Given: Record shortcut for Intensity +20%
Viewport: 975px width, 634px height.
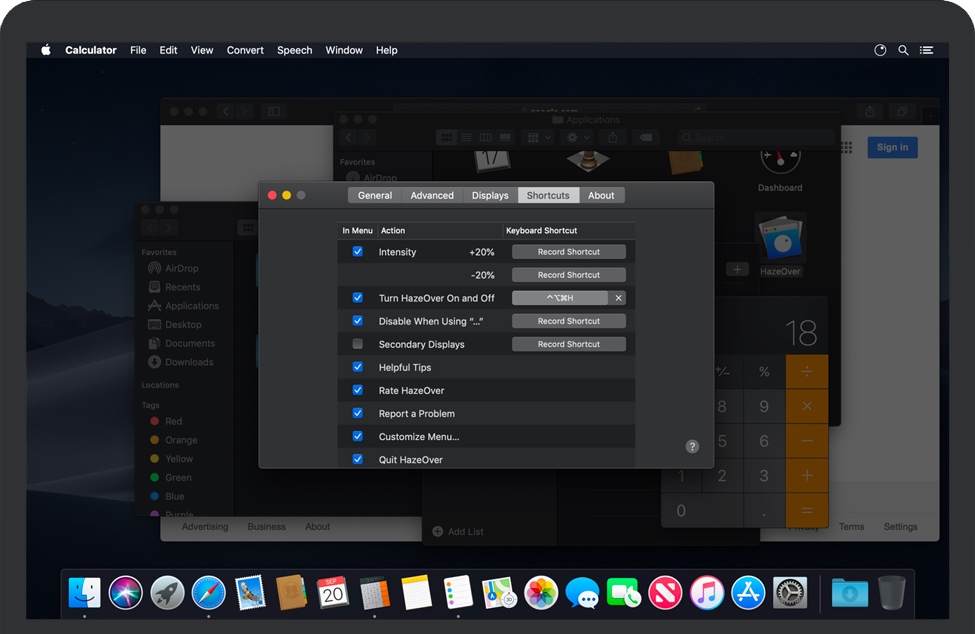Looking at the screenshot, I should pos(568,252).
